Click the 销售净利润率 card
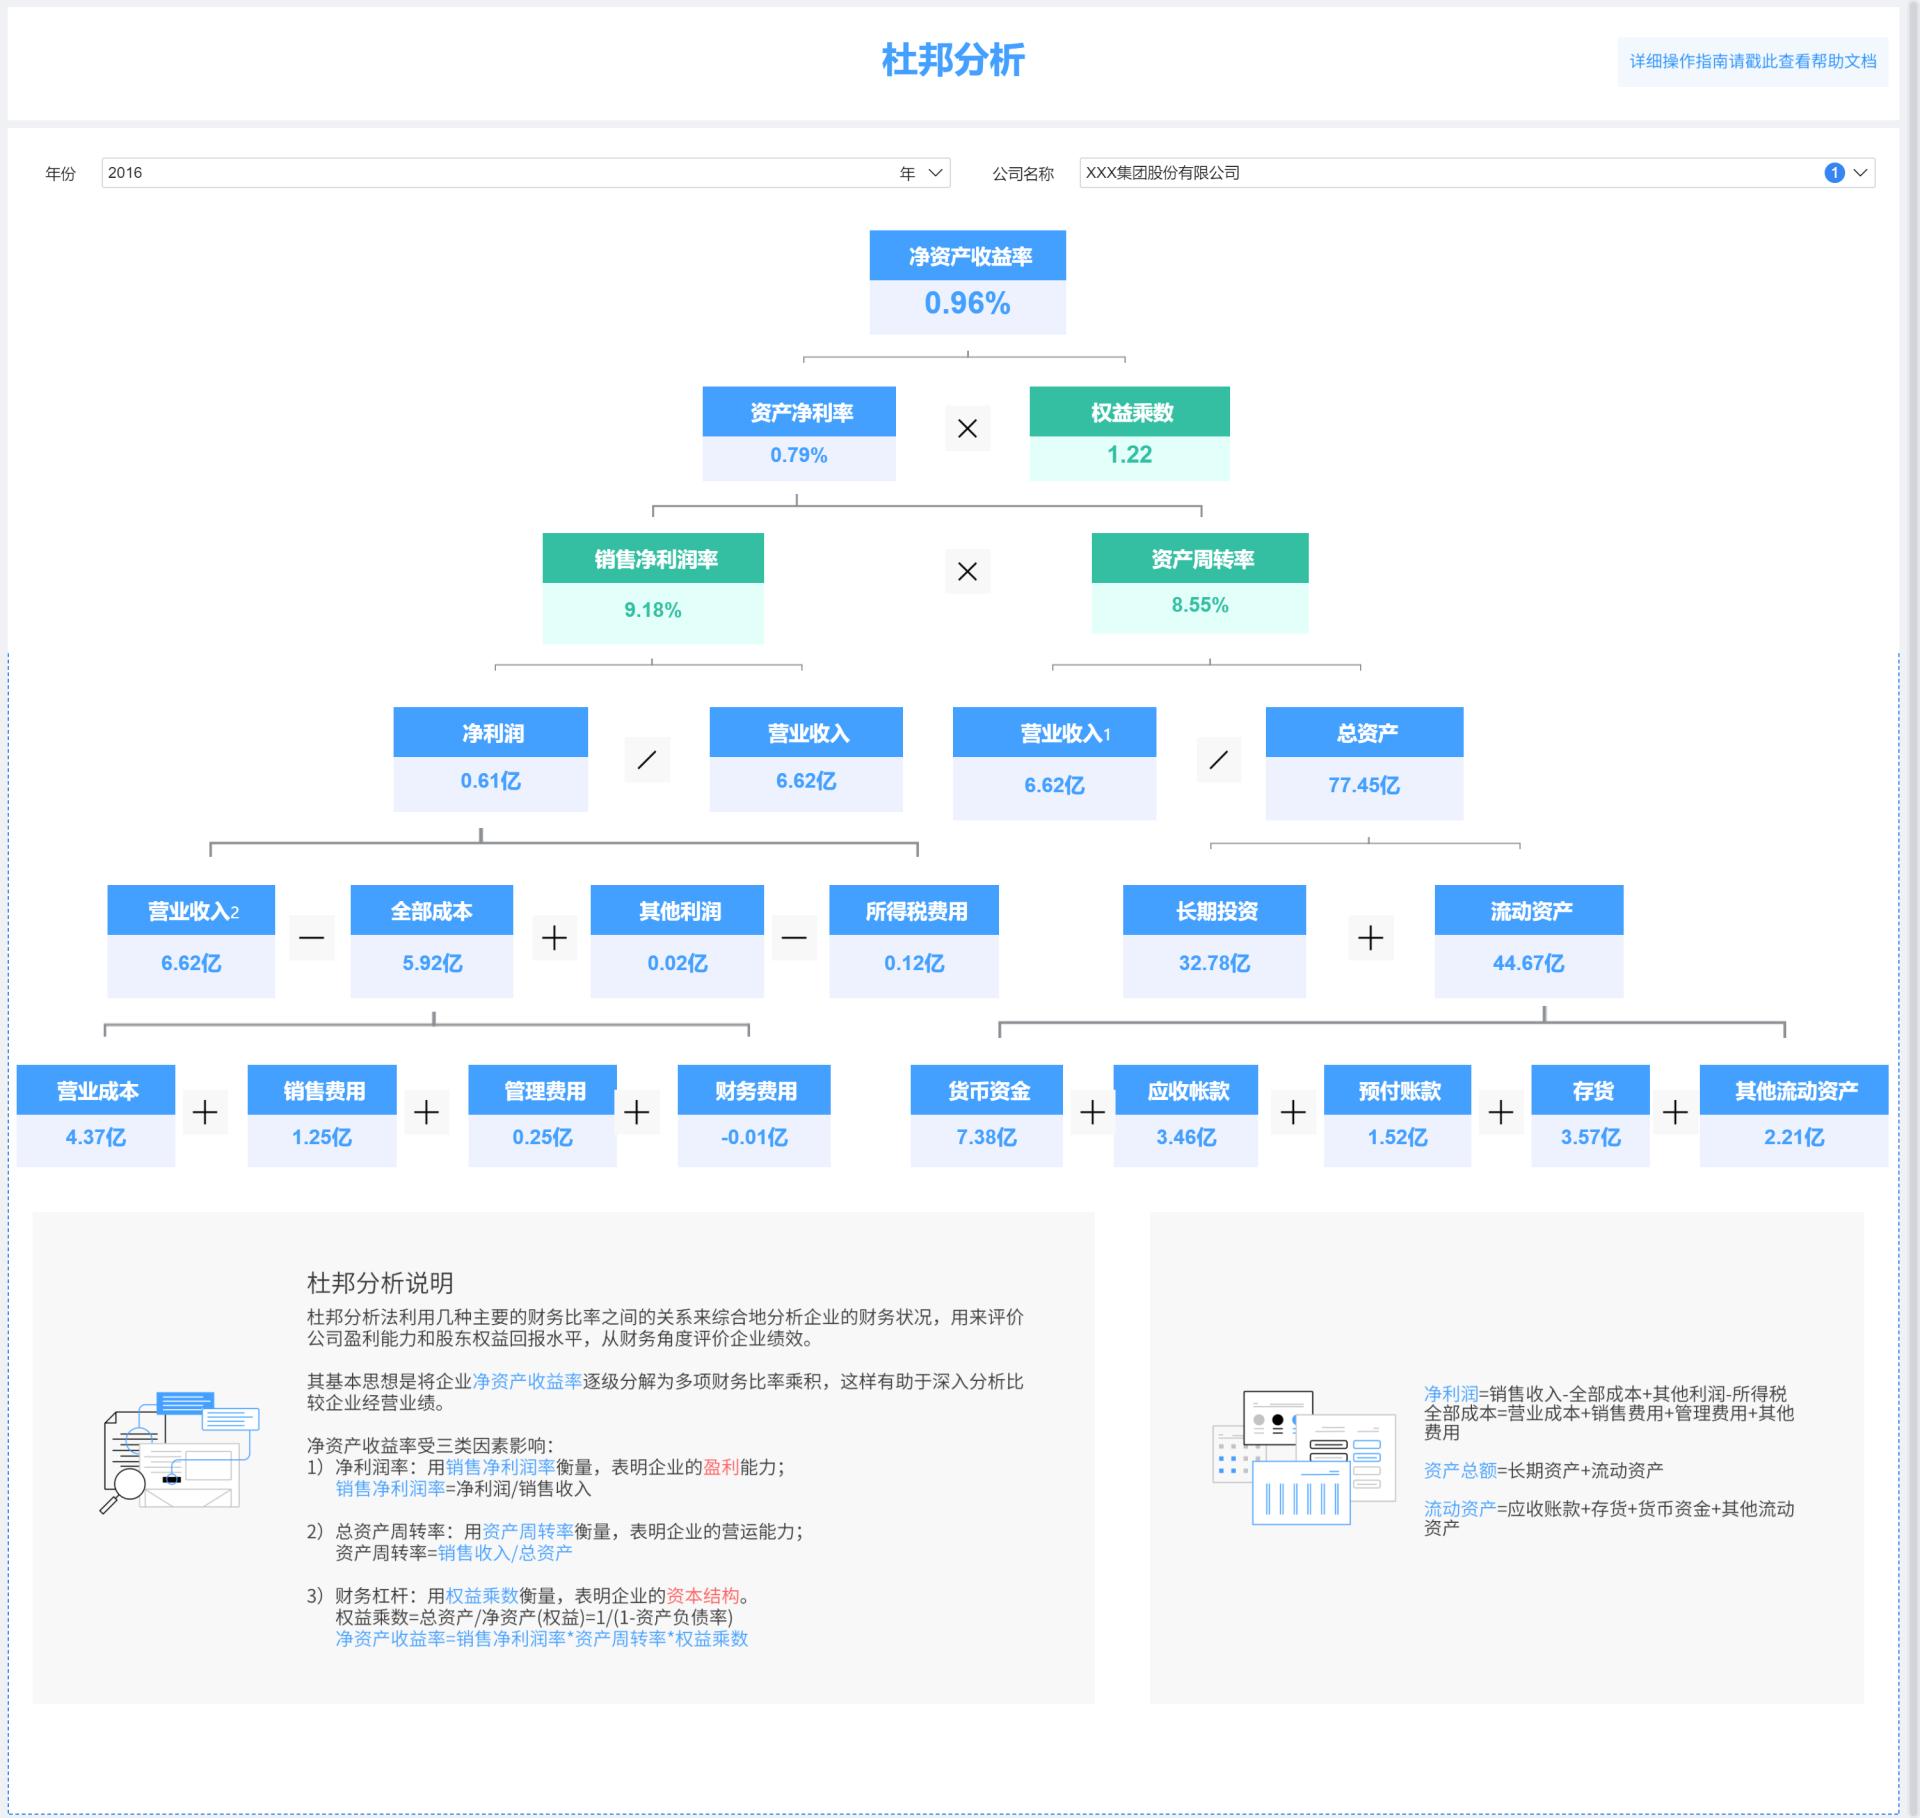 click(x=653, y=587)
